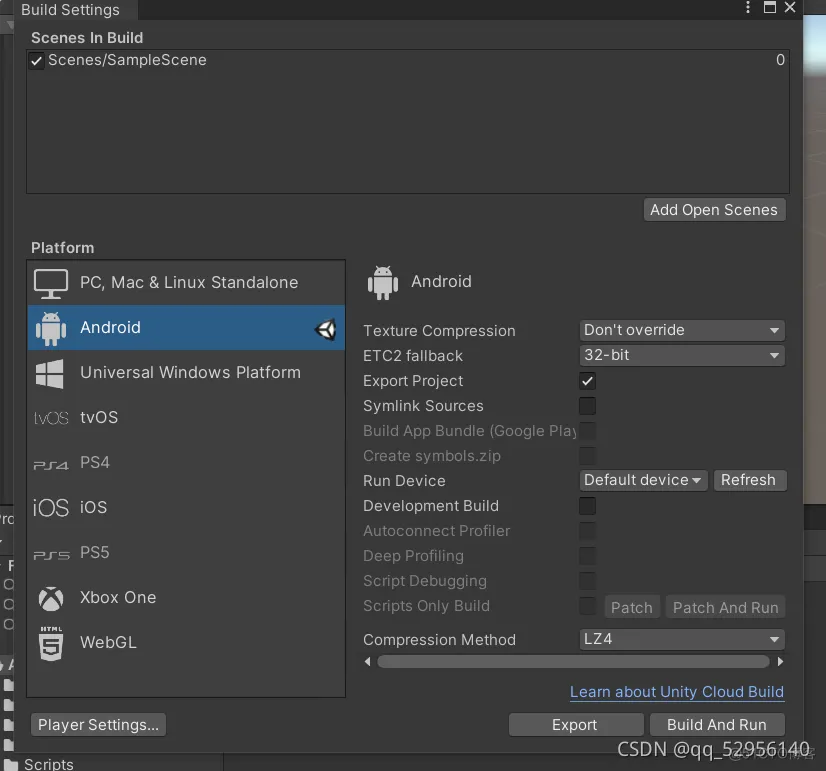Click the PS5 logo icon
Screen dimensions: 826x771
click(51, 555)
